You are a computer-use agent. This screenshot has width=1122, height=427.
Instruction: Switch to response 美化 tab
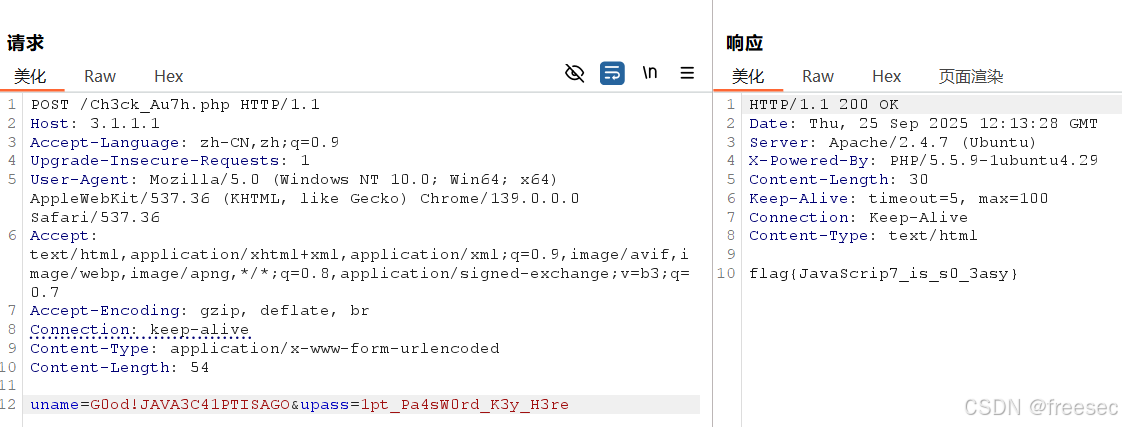point(748,76)
